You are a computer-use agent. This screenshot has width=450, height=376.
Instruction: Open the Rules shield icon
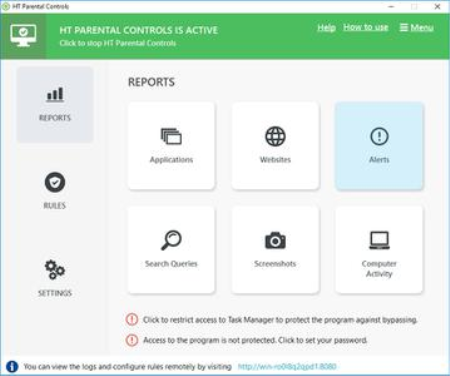click(x=55, y=182)
